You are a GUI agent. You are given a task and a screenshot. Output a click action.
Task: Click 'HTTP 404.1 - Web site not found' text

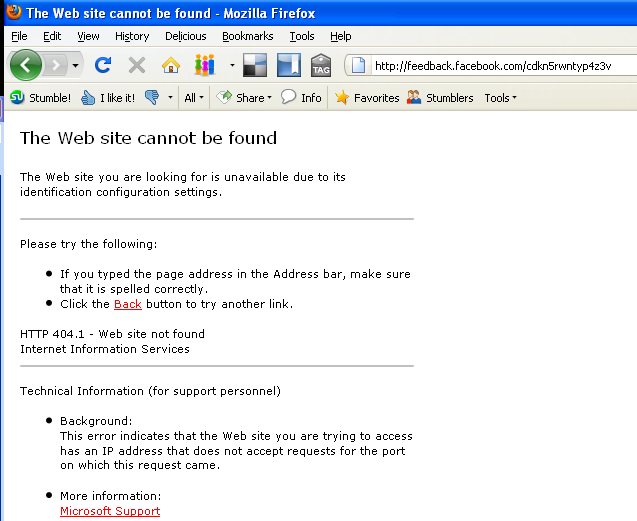[112, 334]
